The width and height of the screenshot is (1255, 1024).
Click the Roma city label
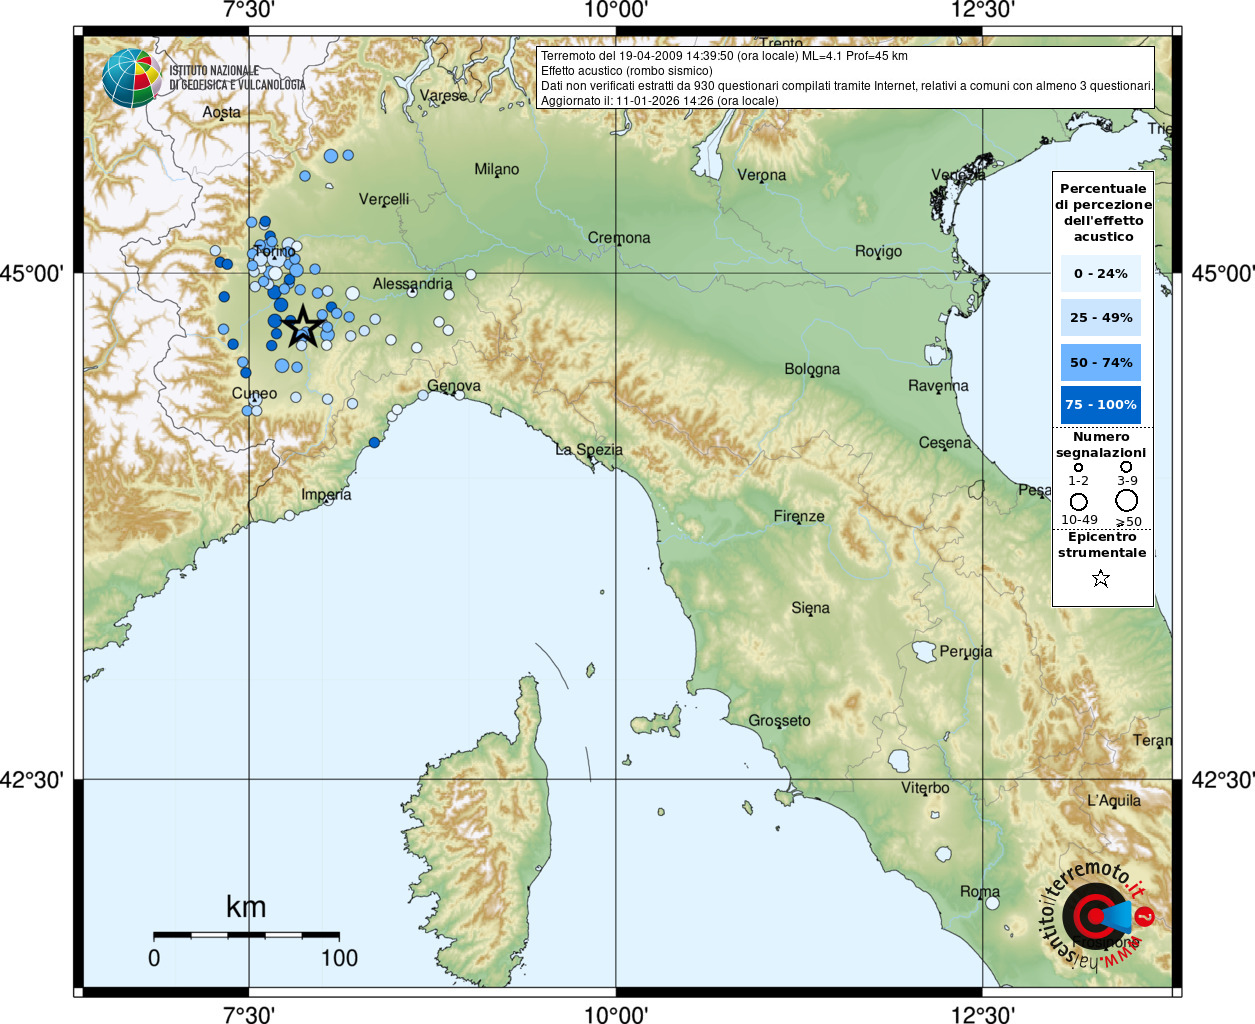point(980,892)
